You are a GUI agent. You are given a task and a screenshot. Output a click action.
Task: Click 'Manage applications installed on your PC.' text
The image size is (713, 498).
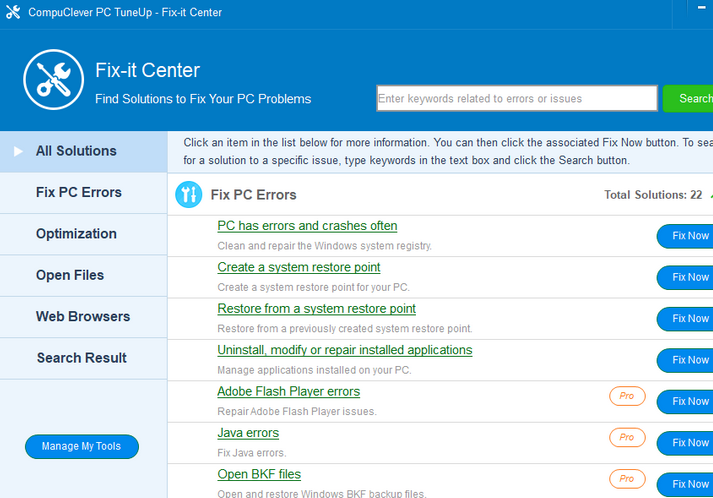314,370
